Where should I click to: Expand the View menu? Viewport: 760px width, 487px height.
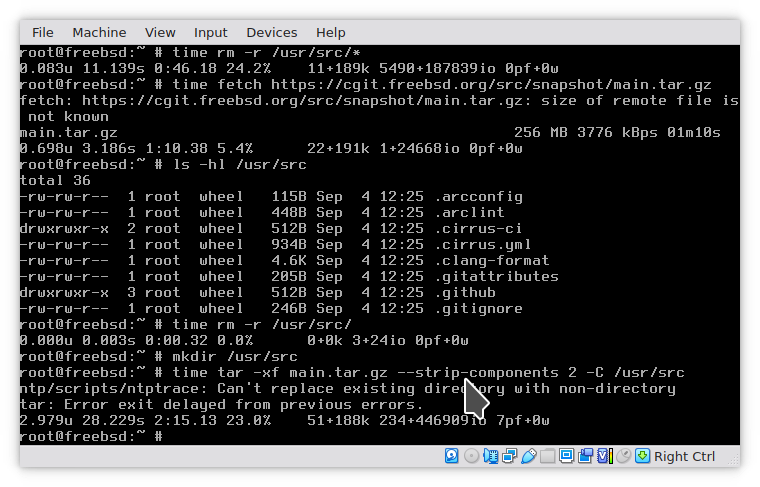tap(160, 33)
